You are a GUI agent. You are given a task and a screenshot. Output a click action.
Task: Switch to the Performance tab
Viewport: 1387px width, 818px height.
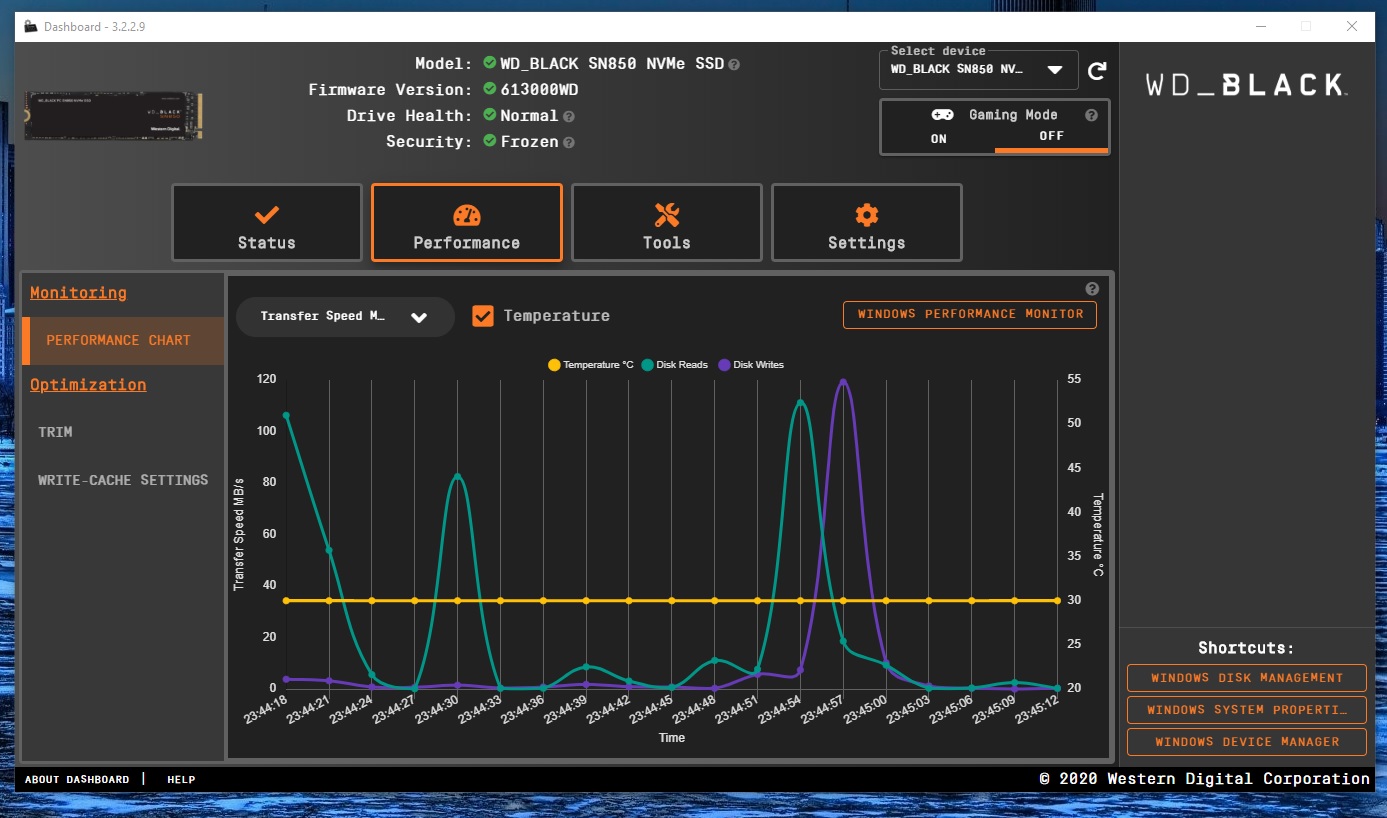point(467,222)
